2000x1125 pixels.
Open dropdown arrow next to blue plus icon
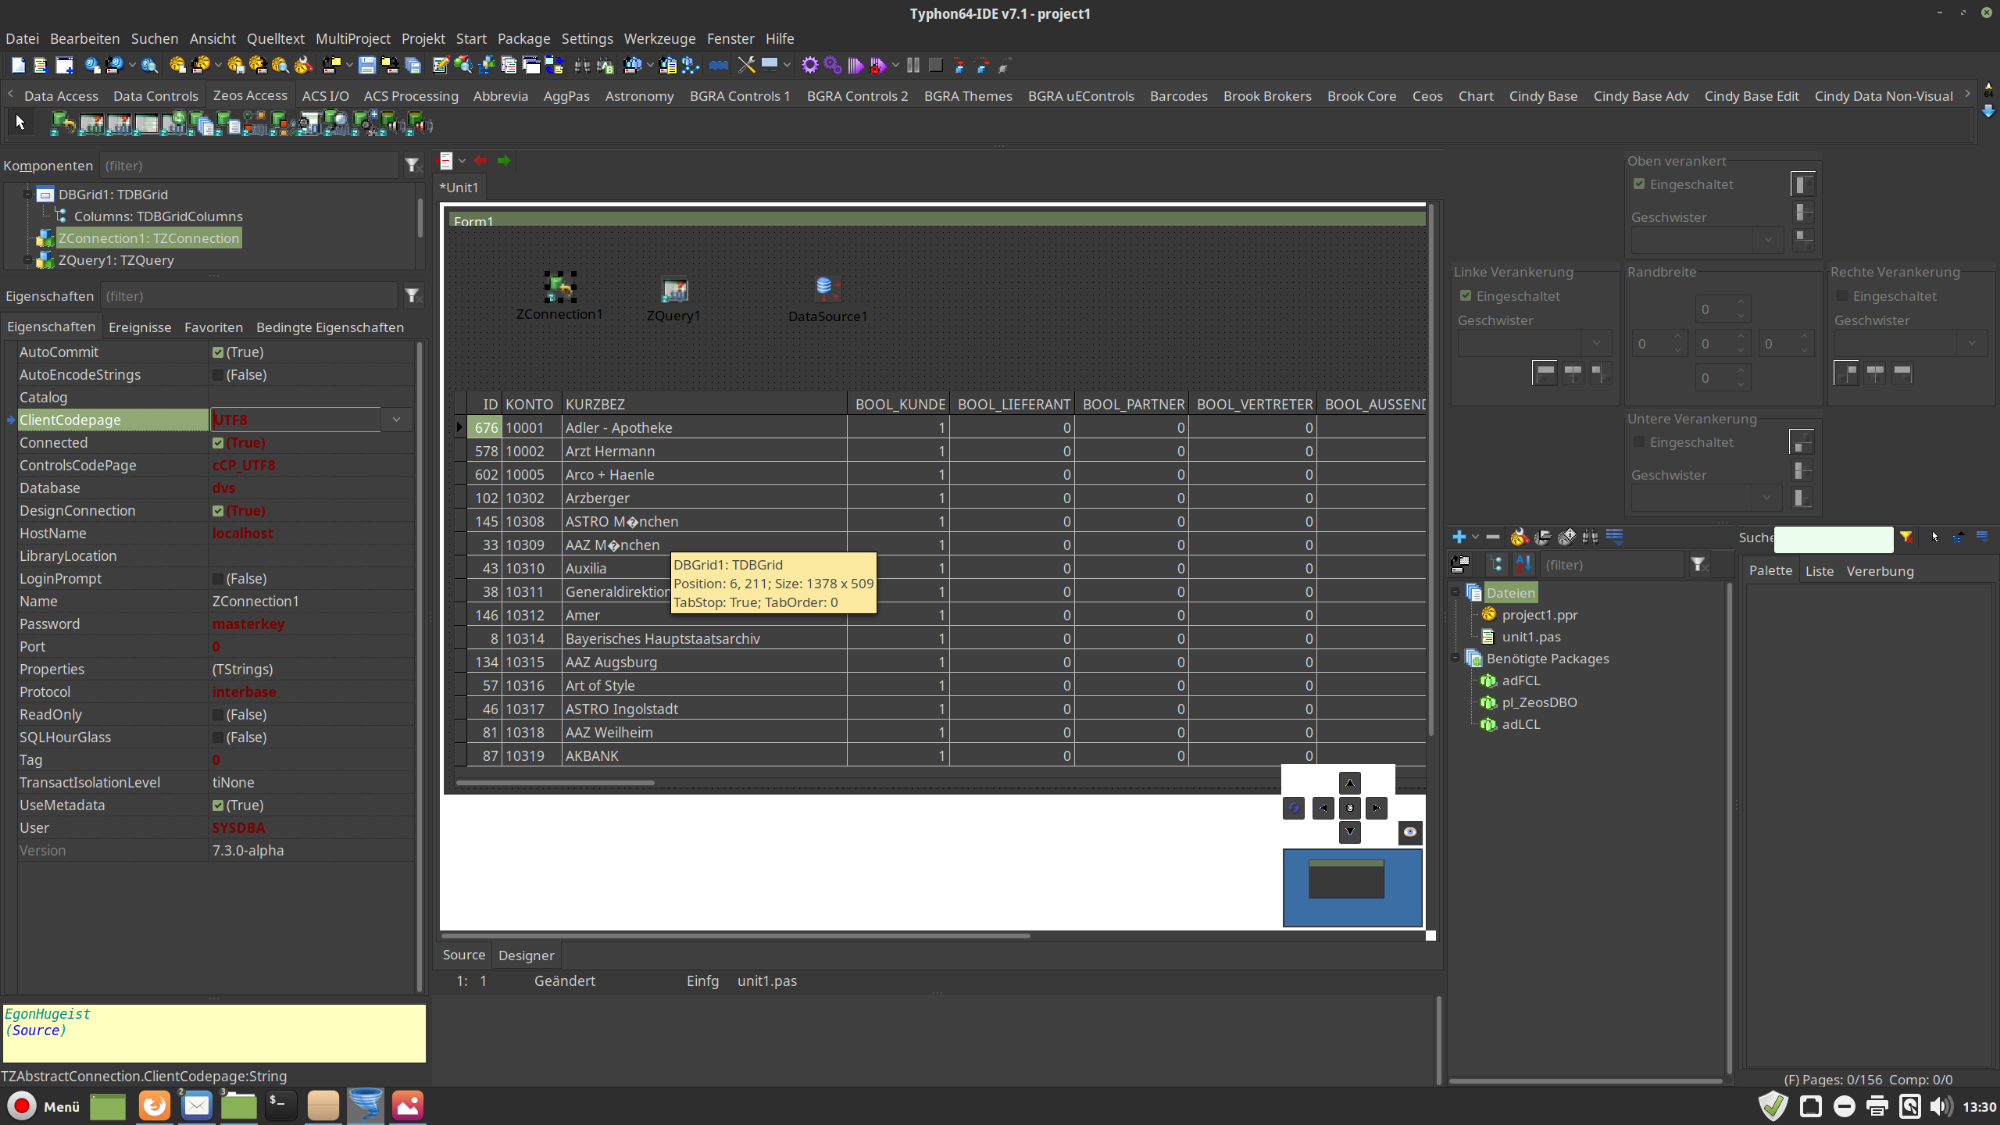point(1475,537)
